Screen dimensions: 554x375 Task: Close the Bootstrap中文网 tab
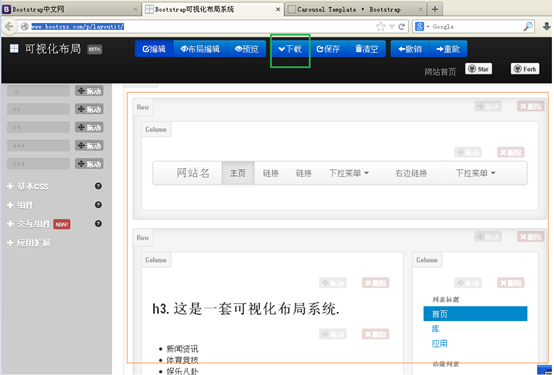(135, 10)
